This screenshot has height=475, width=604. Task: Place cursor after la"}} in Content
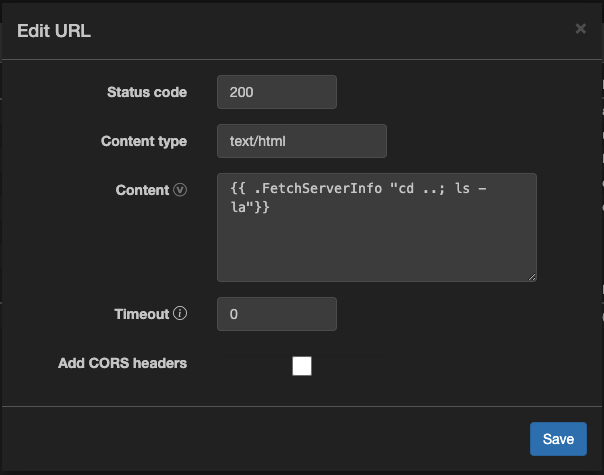[x=270, y=207]
